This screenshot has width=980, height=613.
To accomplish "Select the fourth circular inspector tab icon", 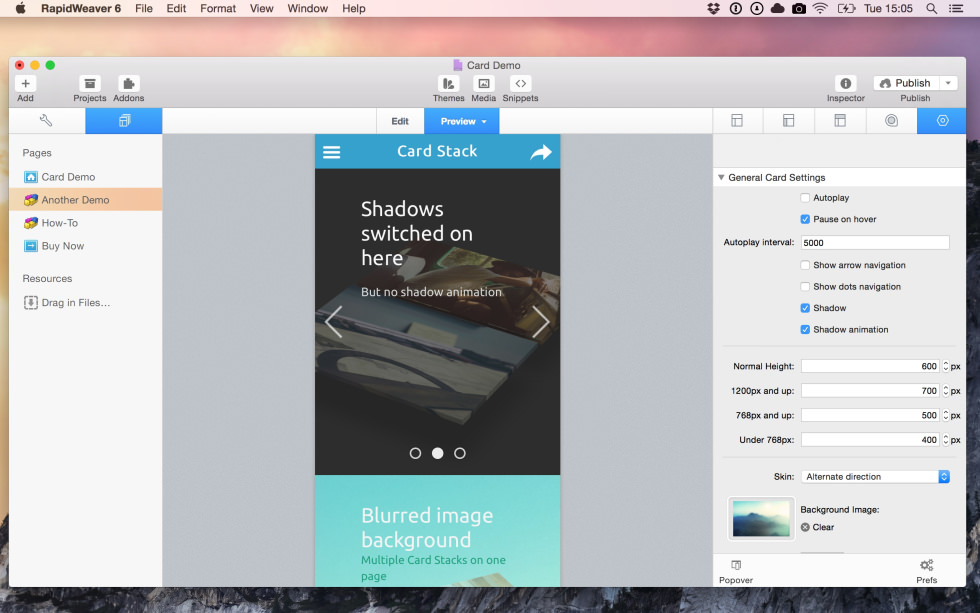I will pos(891,121).
